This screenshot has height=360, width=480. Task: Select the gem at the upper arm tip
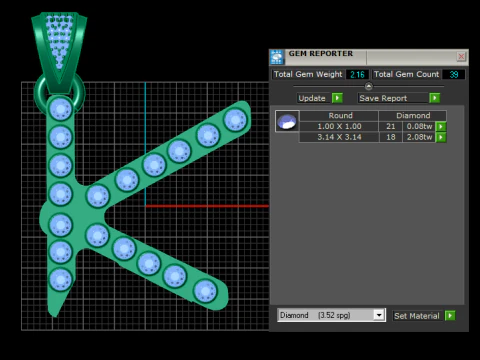pyautogui.click(x=235, y=120)
